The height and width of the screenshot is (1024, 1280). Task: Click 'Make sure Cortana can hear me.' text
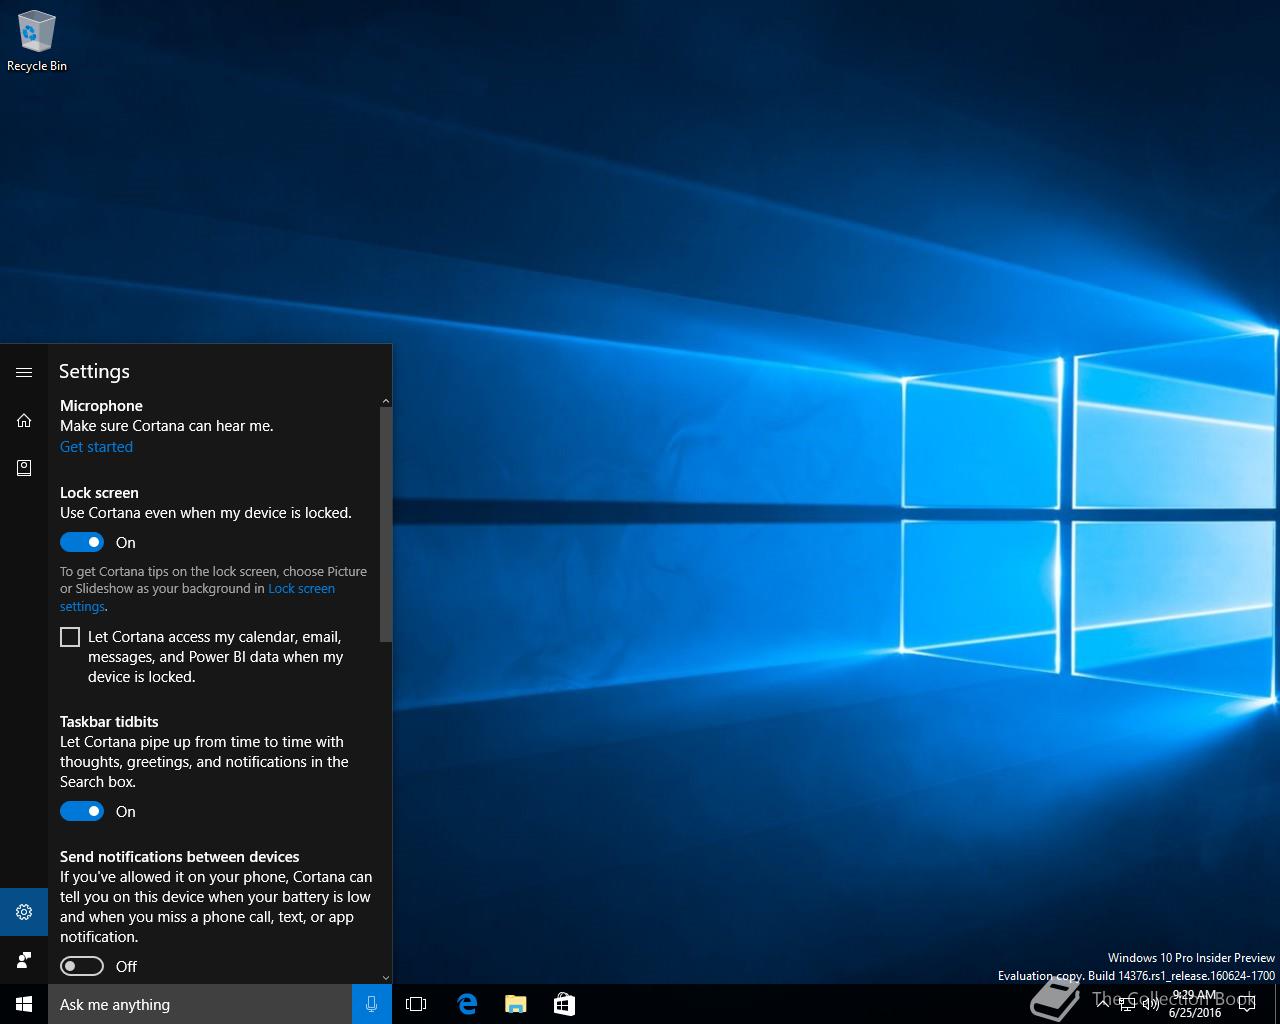[167, 426]
